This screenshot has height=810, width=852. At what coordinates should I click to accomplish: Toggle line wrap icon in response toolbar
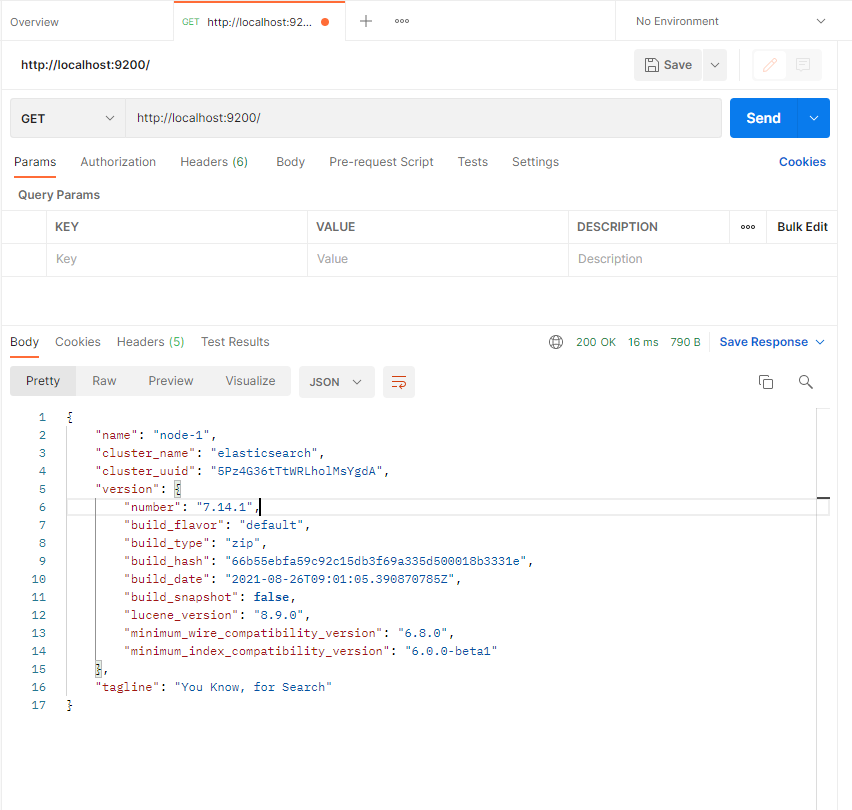click(399, 382)
